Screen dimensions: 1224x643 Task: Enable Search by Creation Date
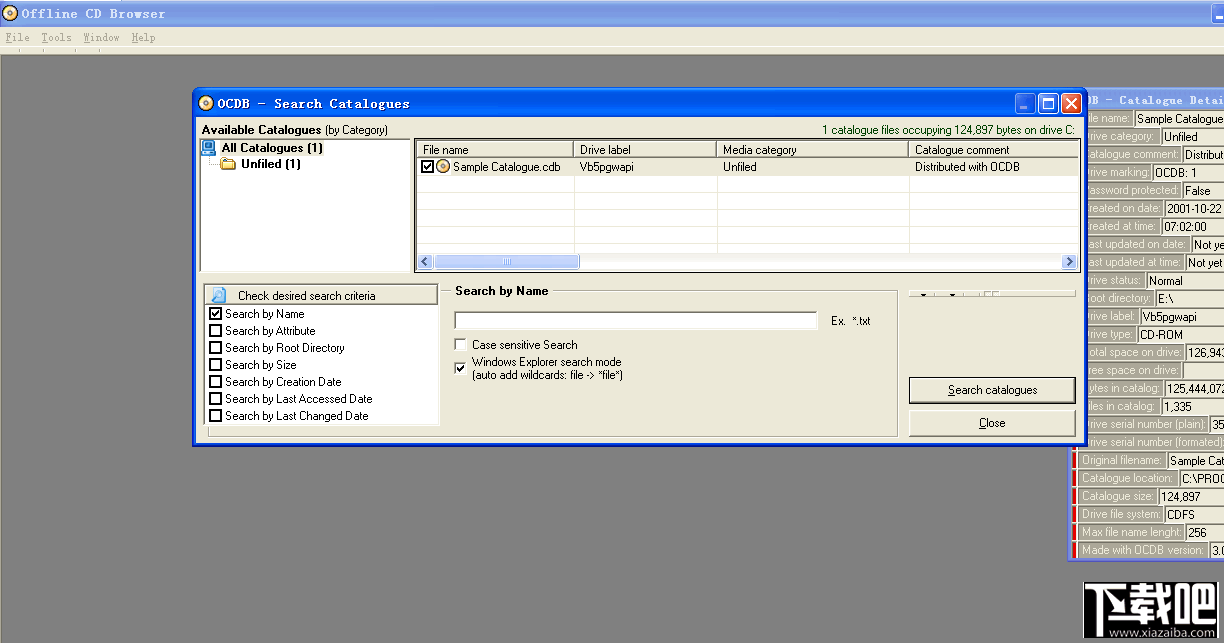(216, 382)
